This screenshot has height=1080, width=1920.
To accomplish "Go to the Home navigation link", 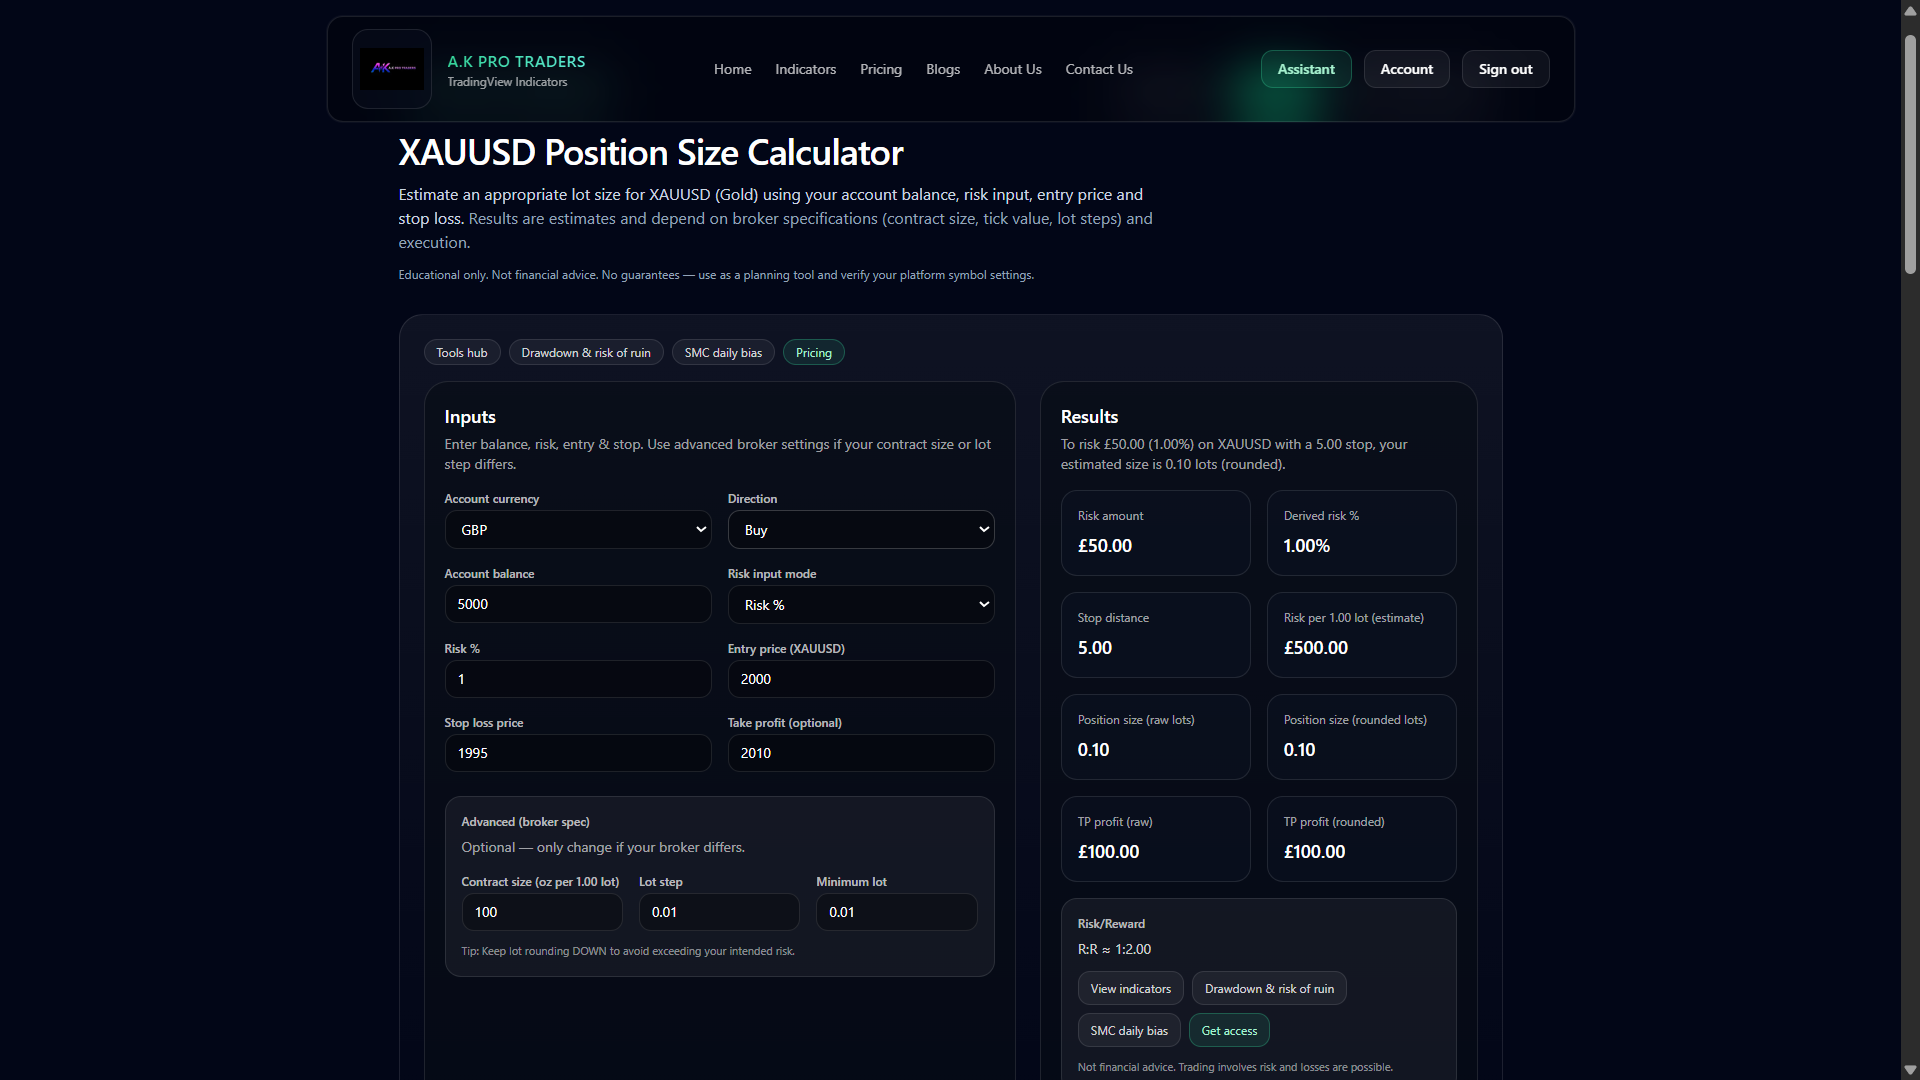I will pos(731,69).
